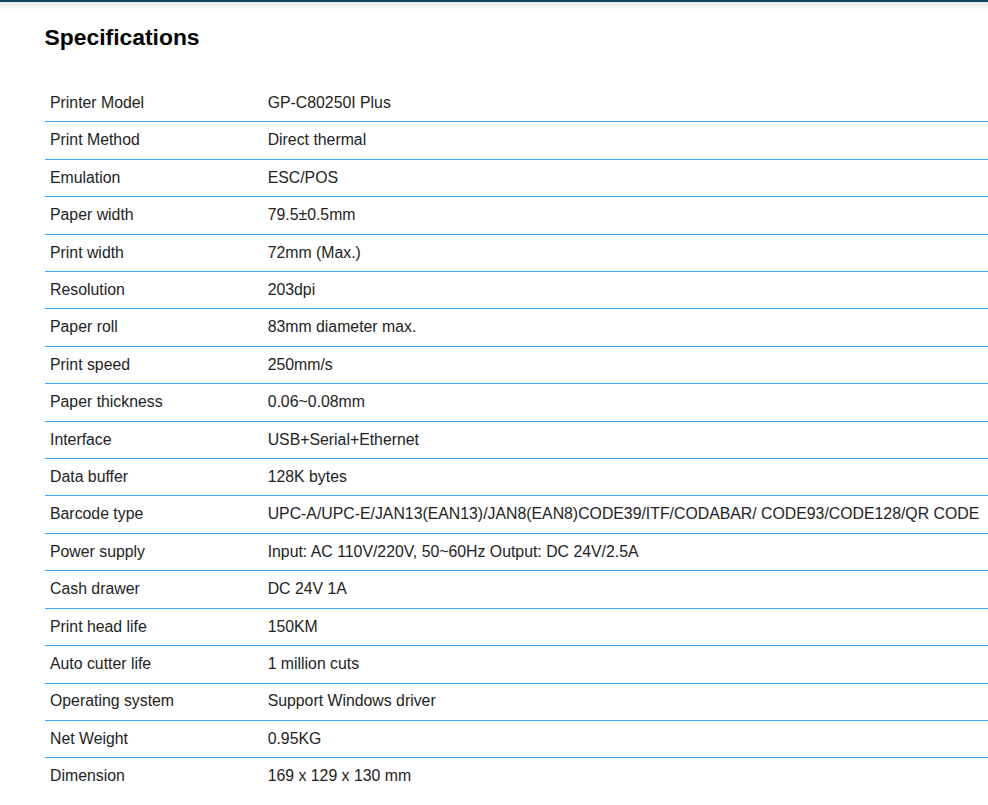The image size is (988, 805).
Task: Click the 169 x 129 x 130 mm dimension
Action: 339,776
